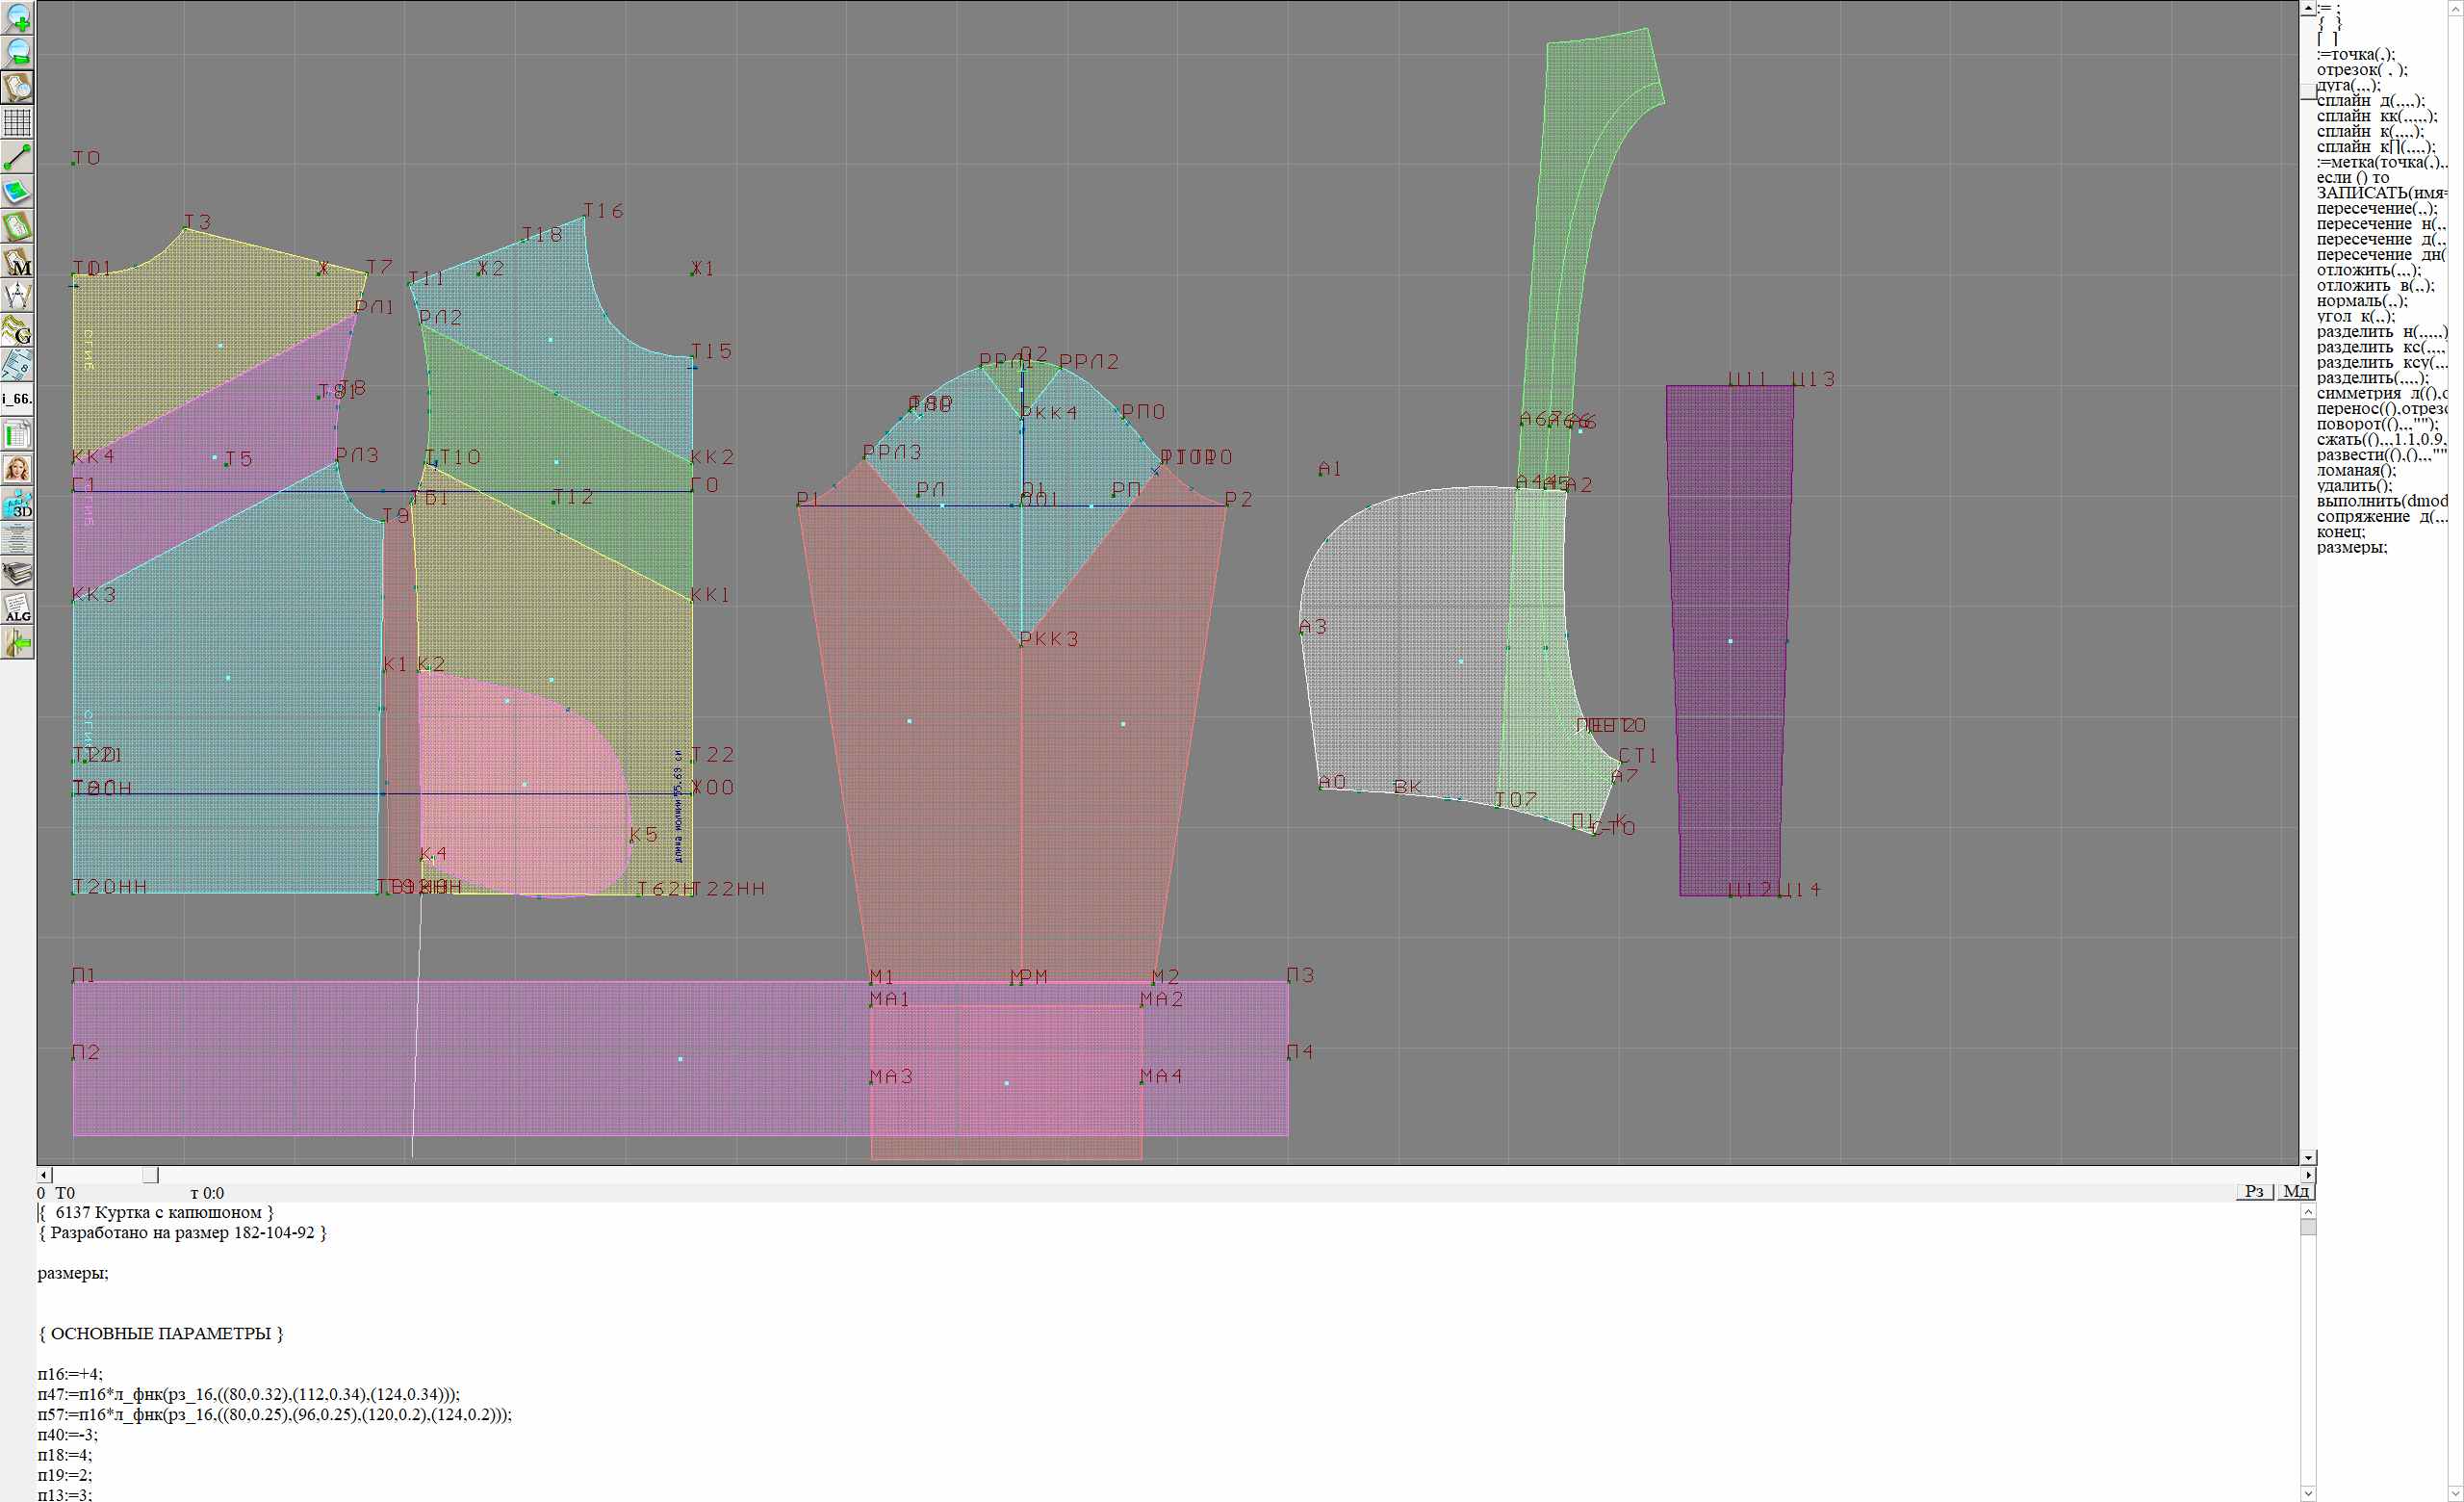Image resolution: width=2464 pixels, height=1502 pixels.
Task: Click horizontal scrollbar thumb under canvas
Action: pyautogui.click(x=150, y=1175)
